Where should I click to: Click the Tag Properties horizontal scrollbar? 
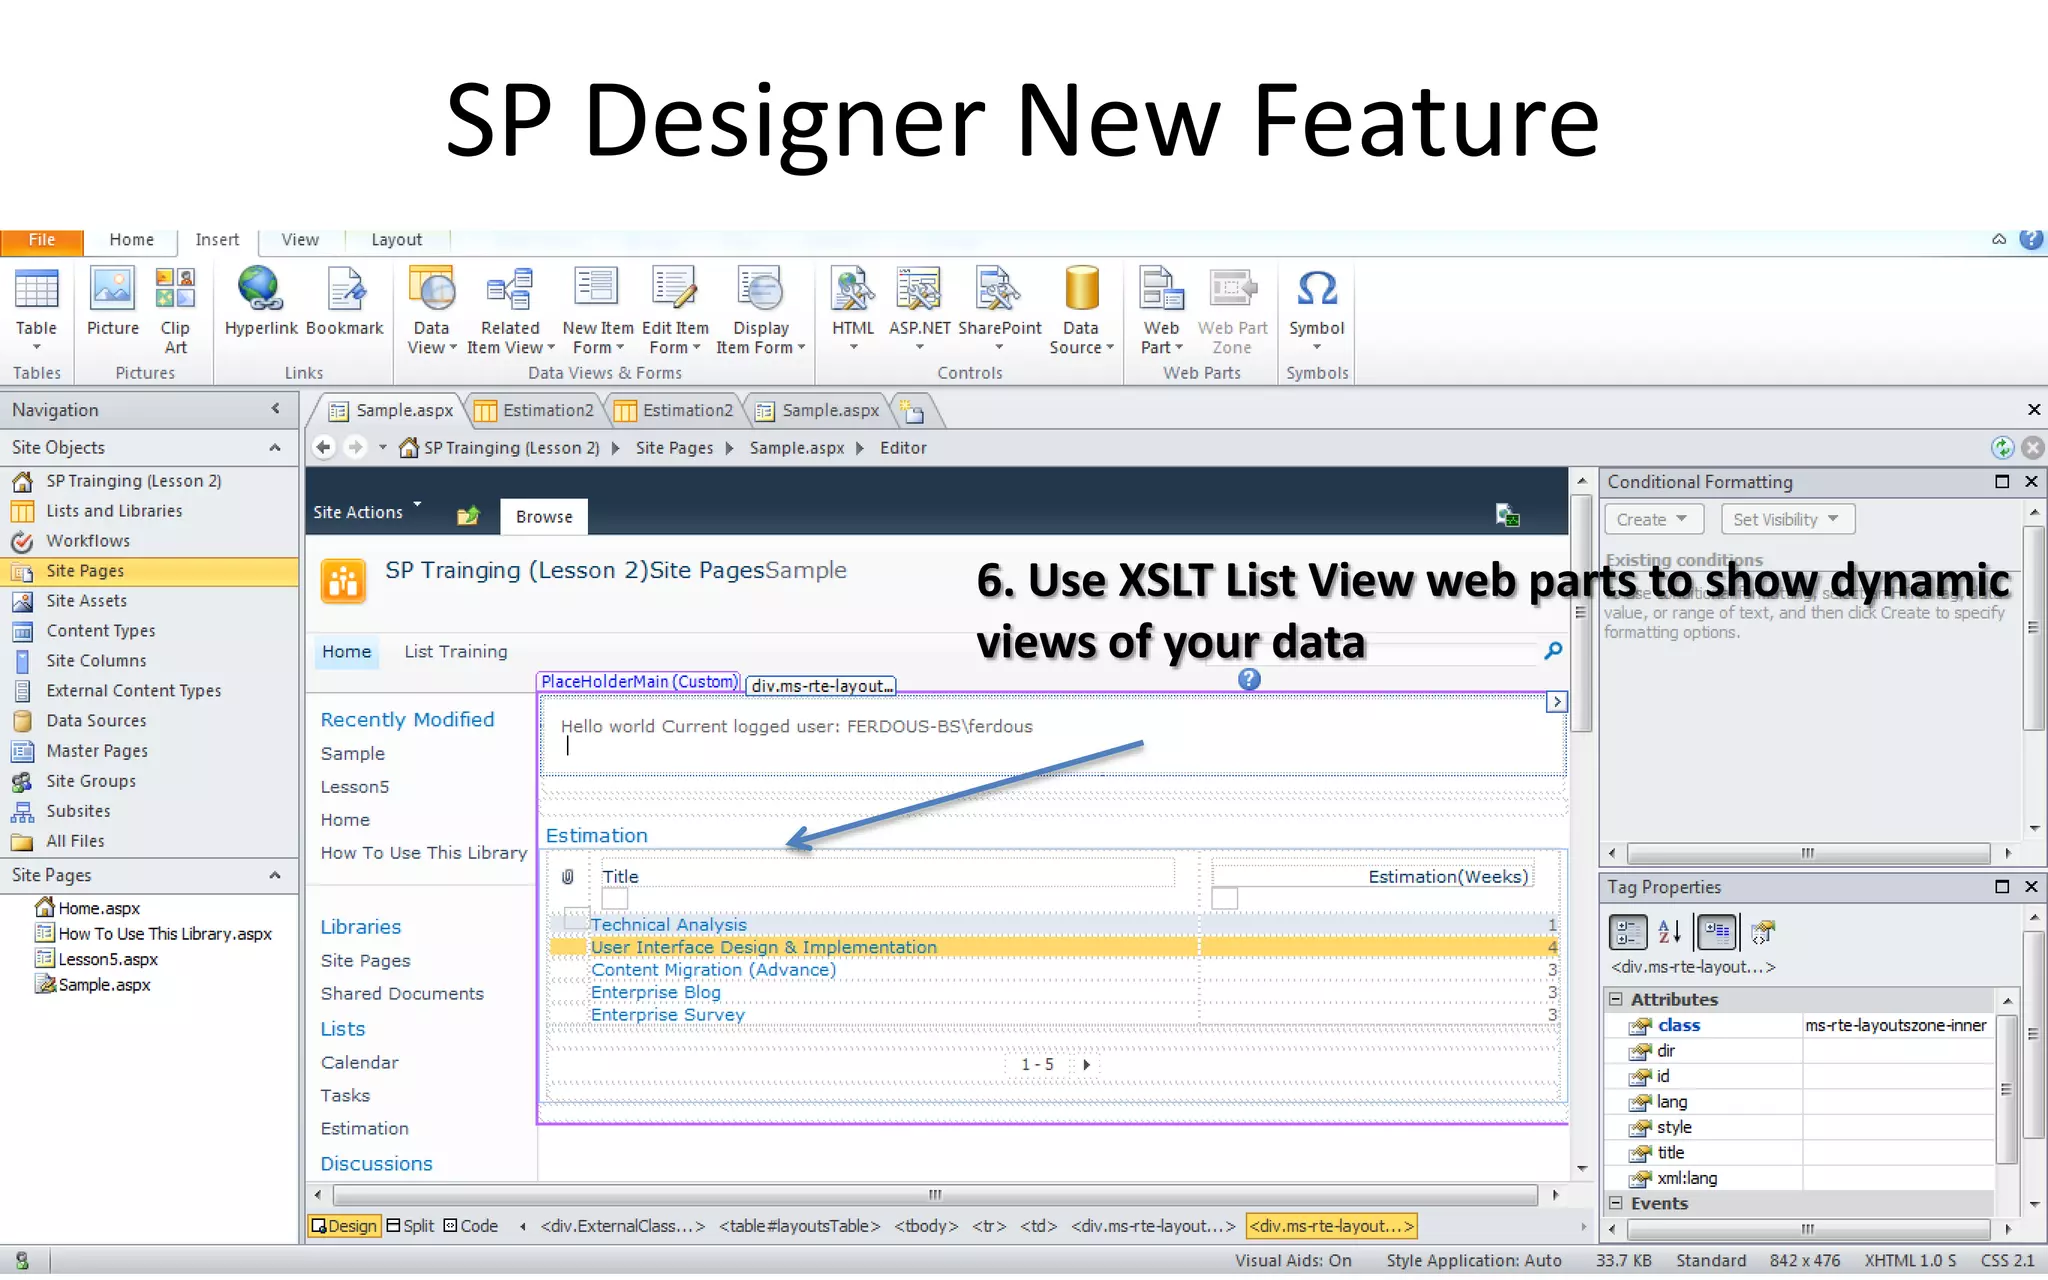(1806, 1229)
